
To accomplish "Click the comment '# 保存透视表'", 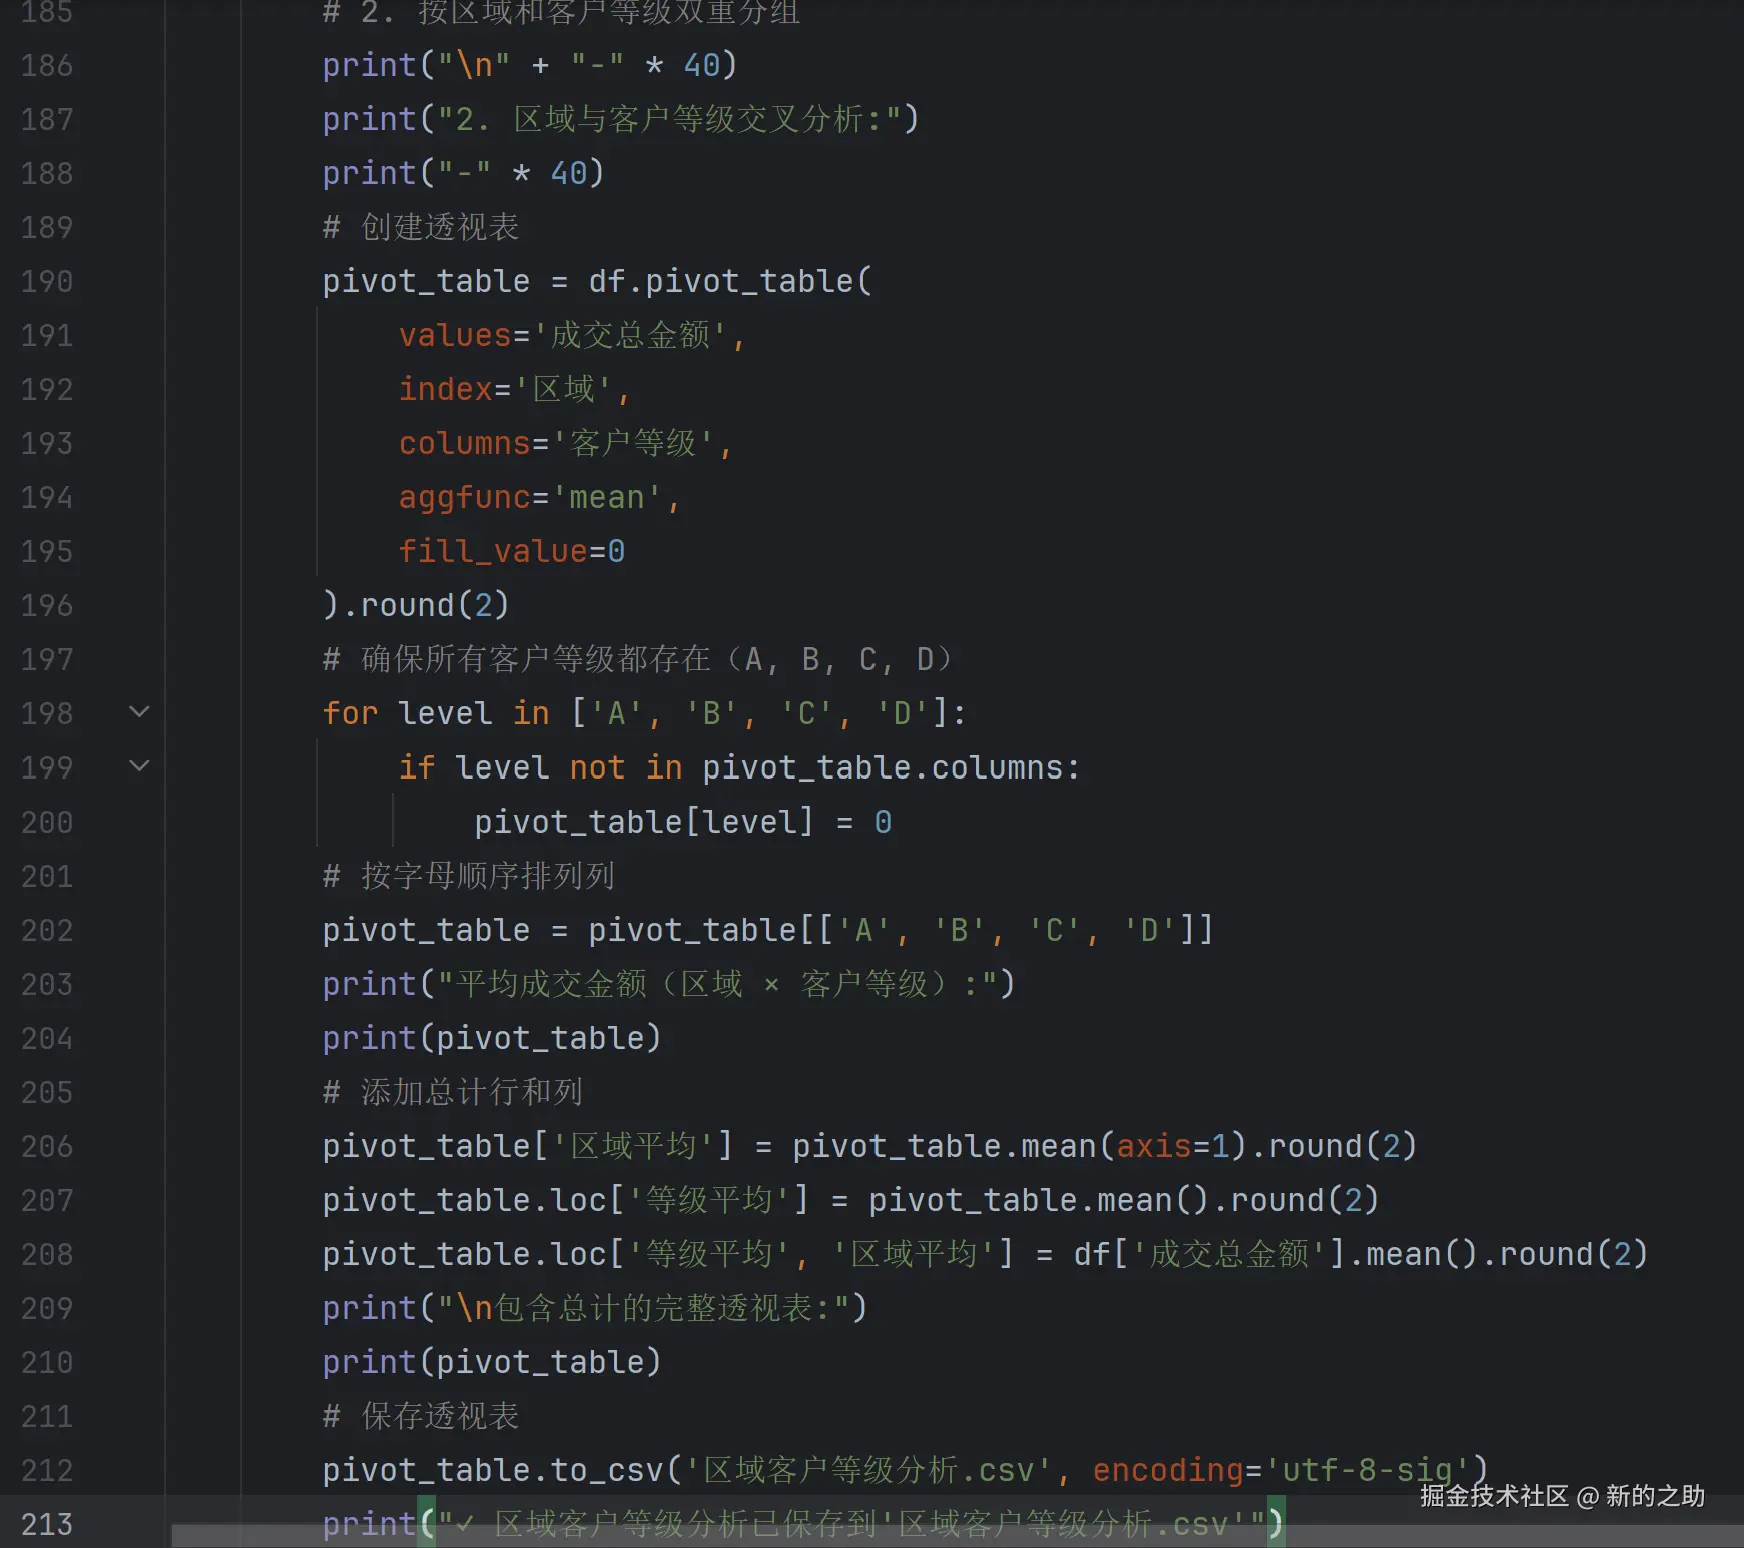I will (x=421, y=1416).
